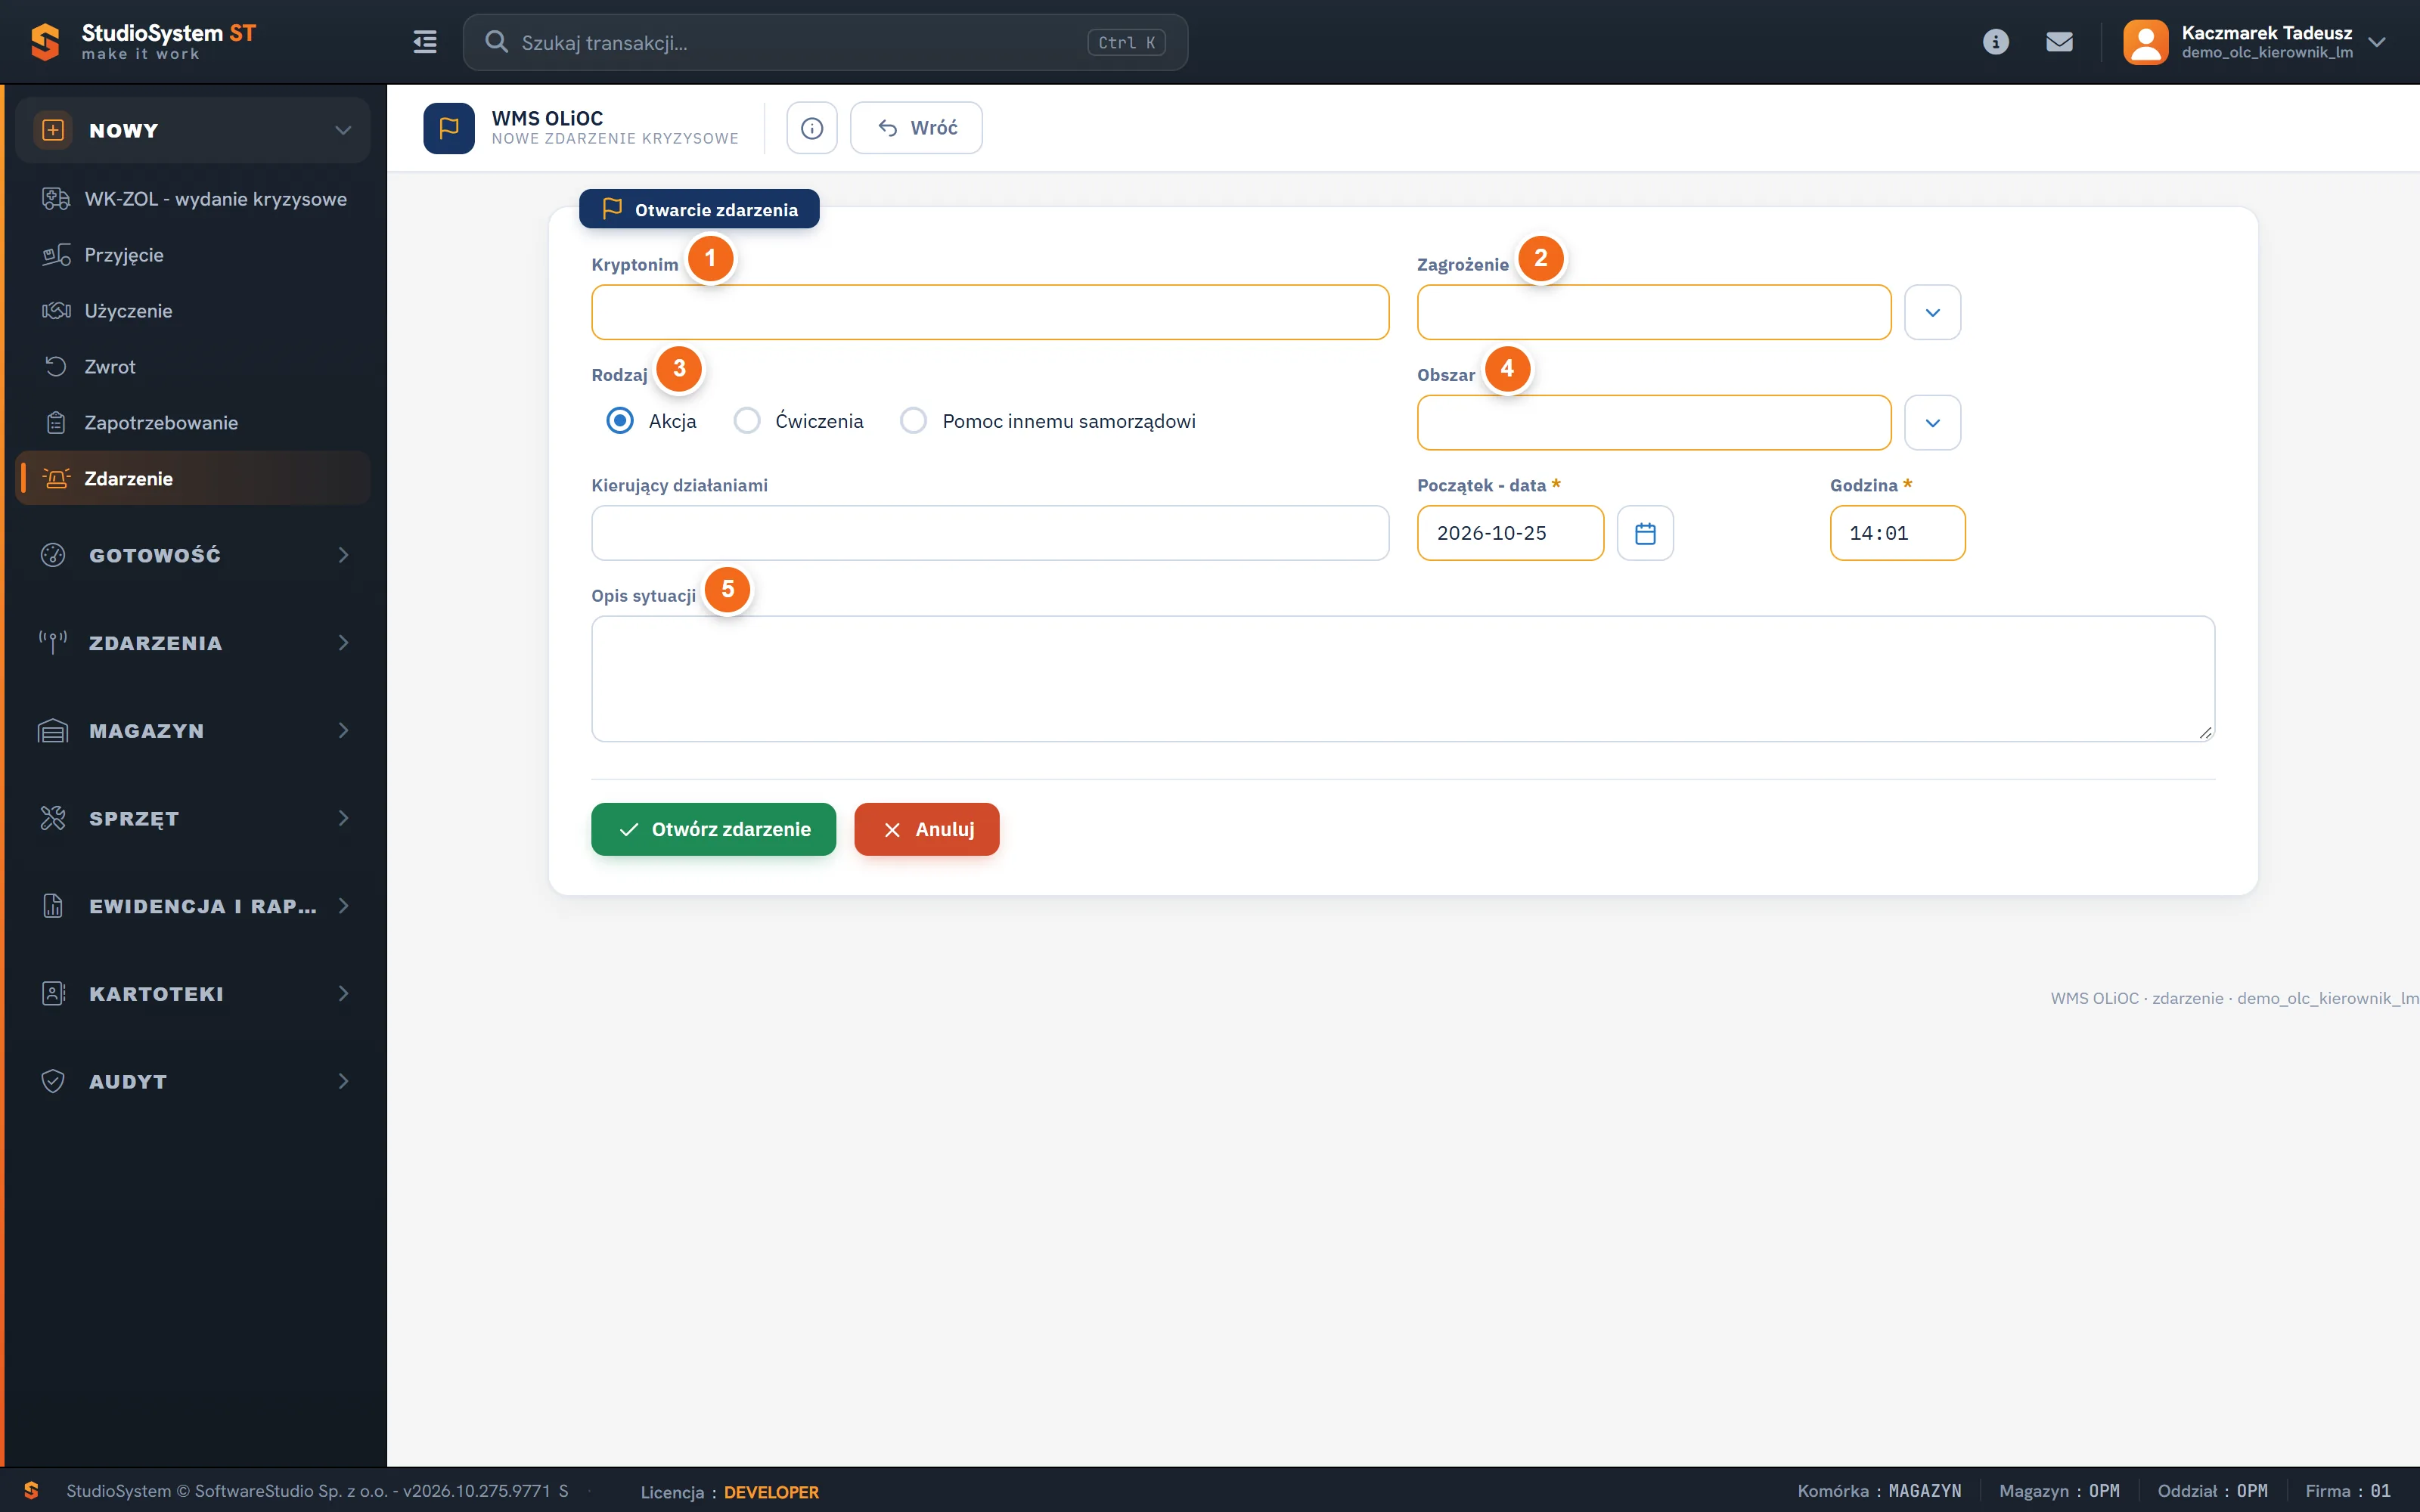This screenshot has width=2420, height=1512.
Task: Expand the SPRZĘT sidebar section
Action: click(x=193, y=818)
